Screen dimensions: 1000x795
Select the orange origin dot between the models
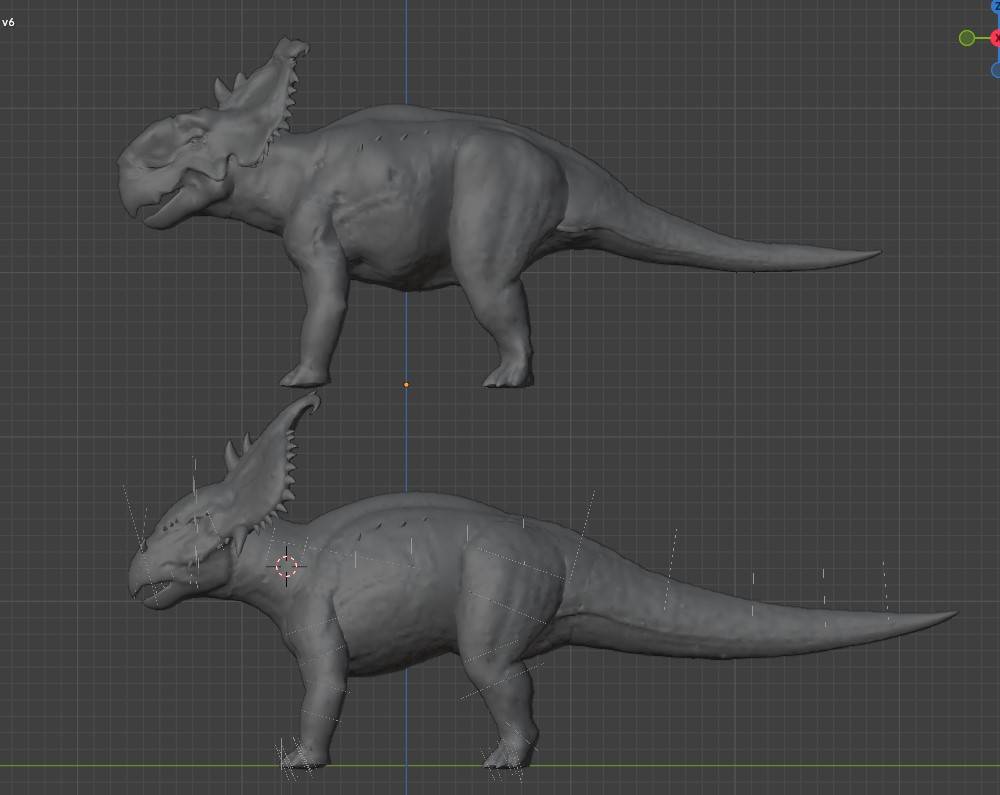[x=406, y=385]
